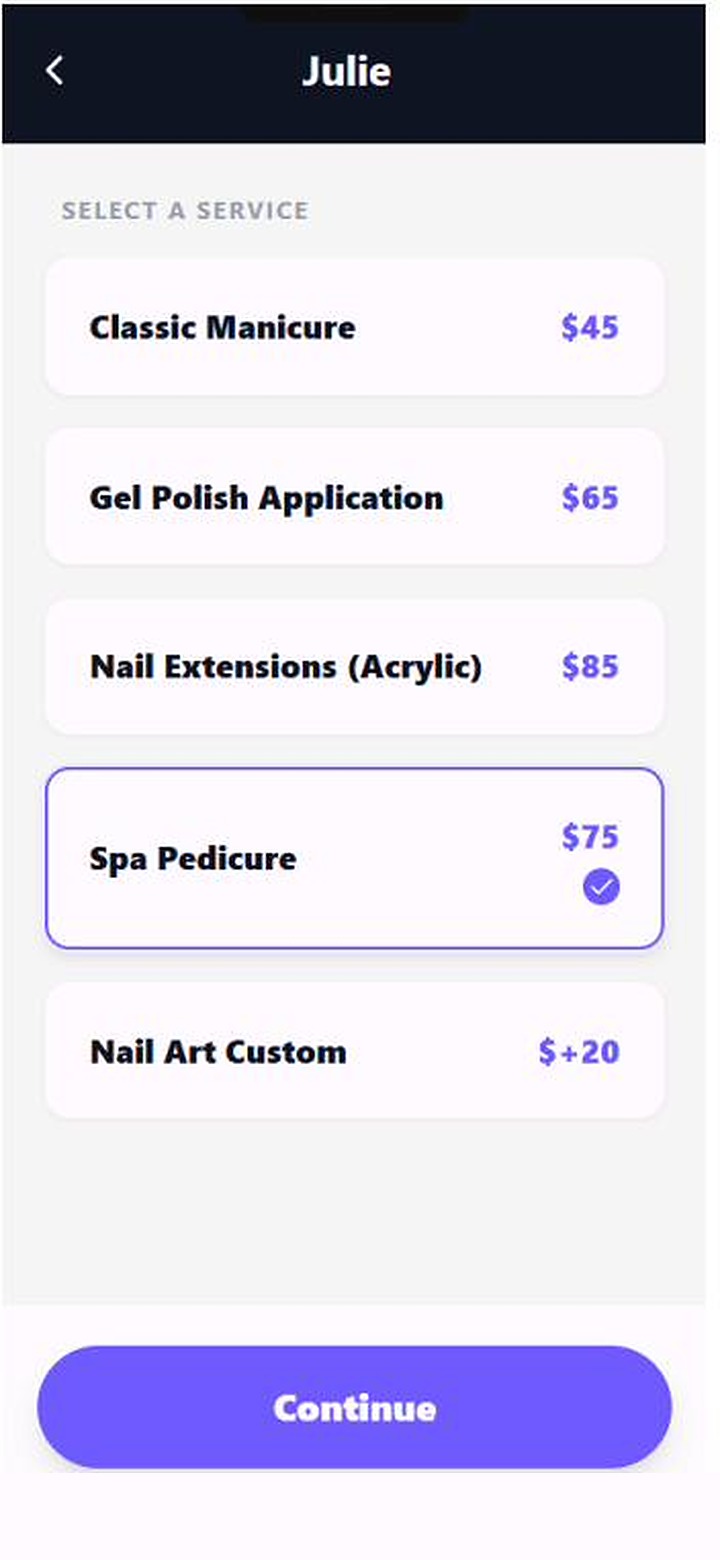Click the word (Acrylic) in Nail Extensions
This screenshot has width=720, height=1560.
415,667
